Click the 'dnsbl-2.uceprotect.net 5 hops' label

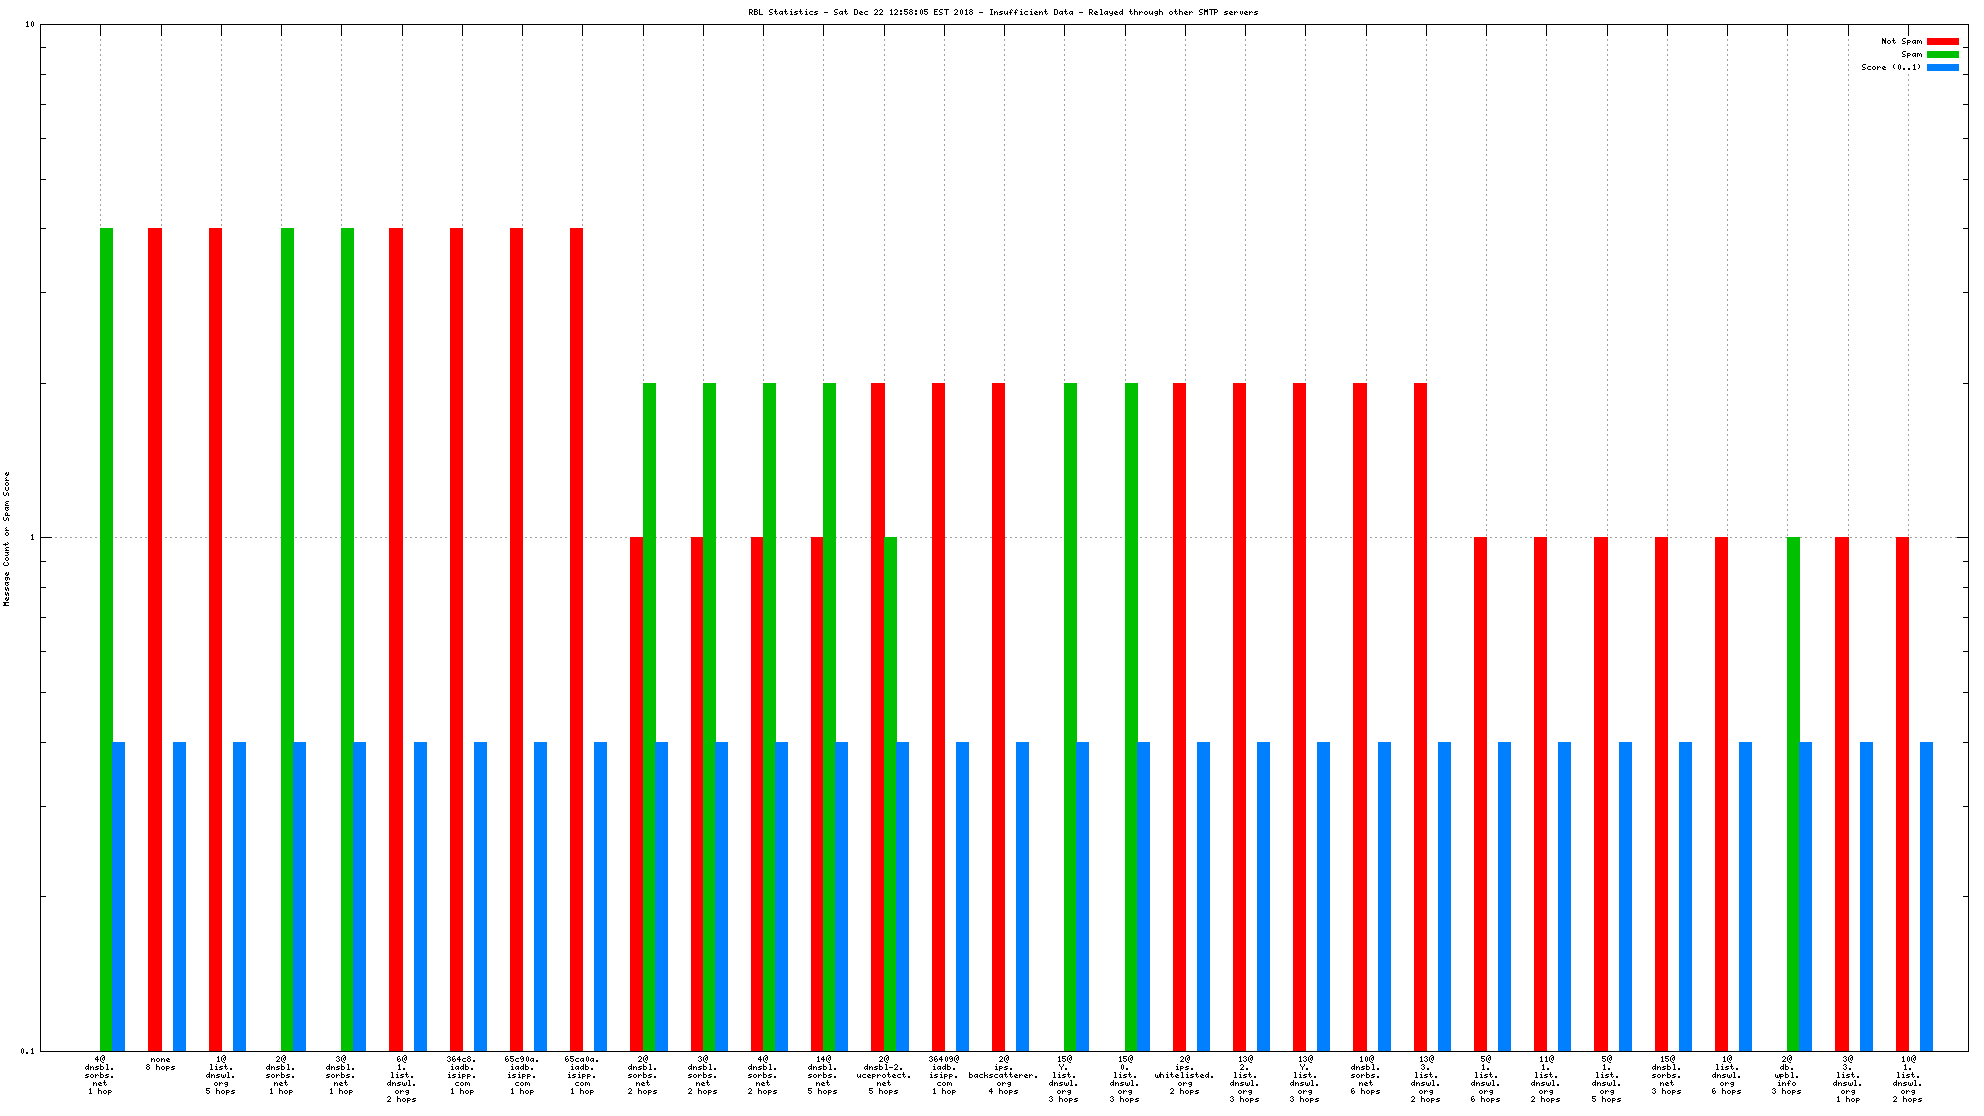884,1074
